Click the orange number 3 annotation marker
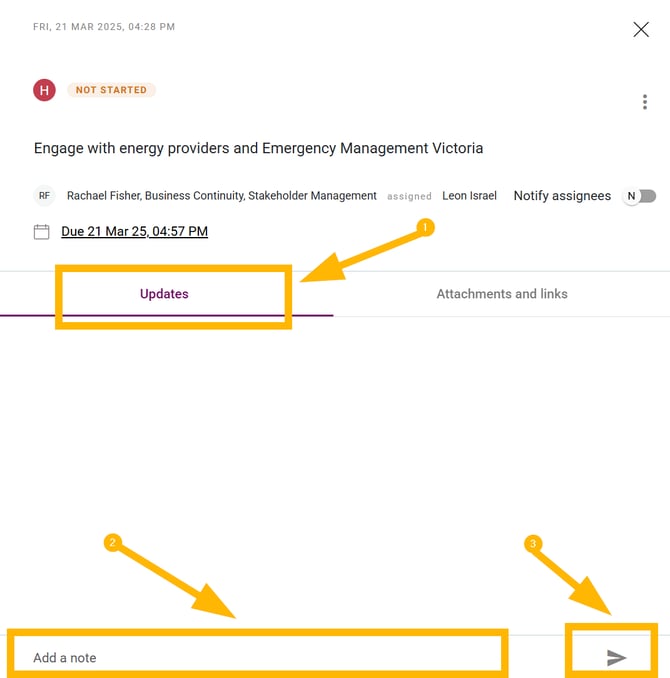Image resolution: width=670 pixels, height=678 pixels. 533,544
